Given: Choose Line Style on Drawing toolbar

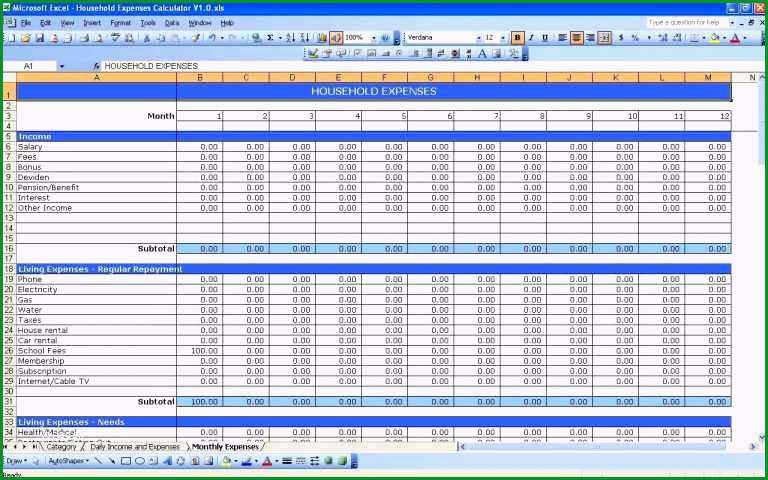Looking at the screenshot, I should [287, 461].
